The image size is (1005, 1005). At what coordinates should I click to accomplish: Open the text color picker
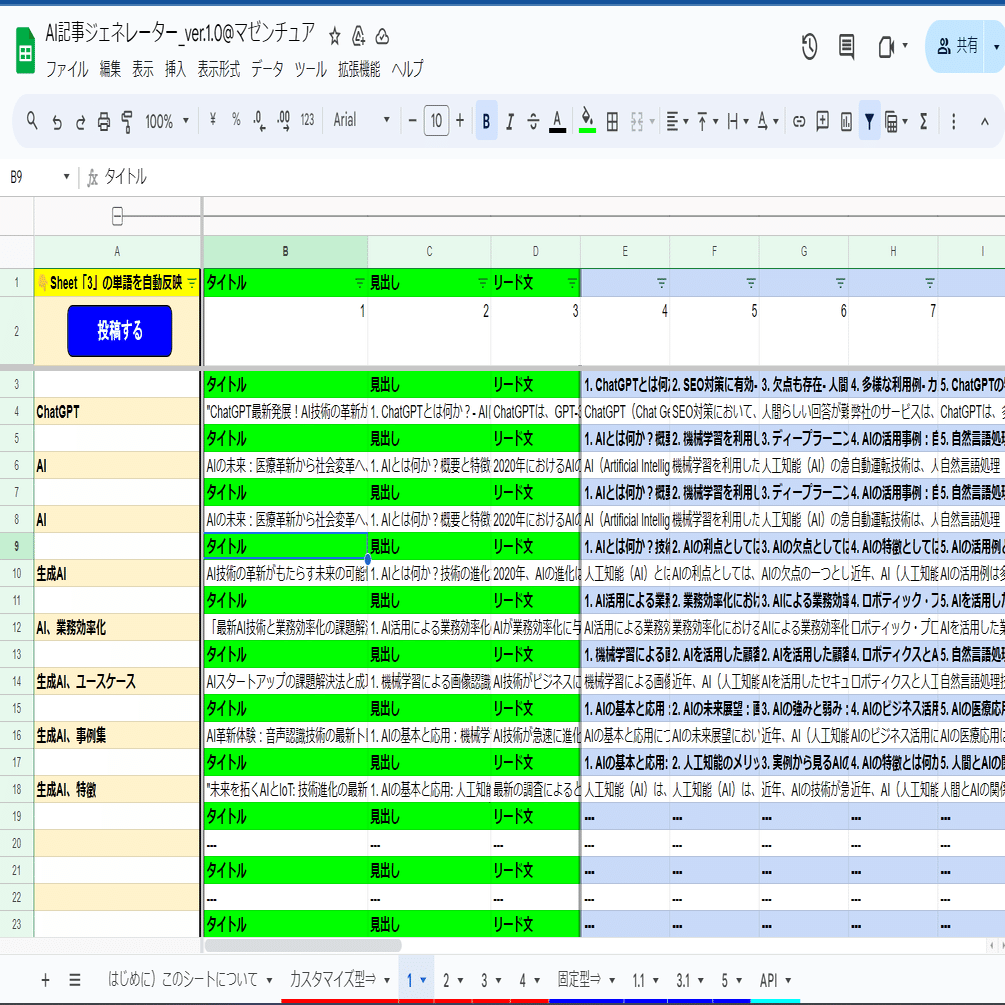[x=557, y=121]
